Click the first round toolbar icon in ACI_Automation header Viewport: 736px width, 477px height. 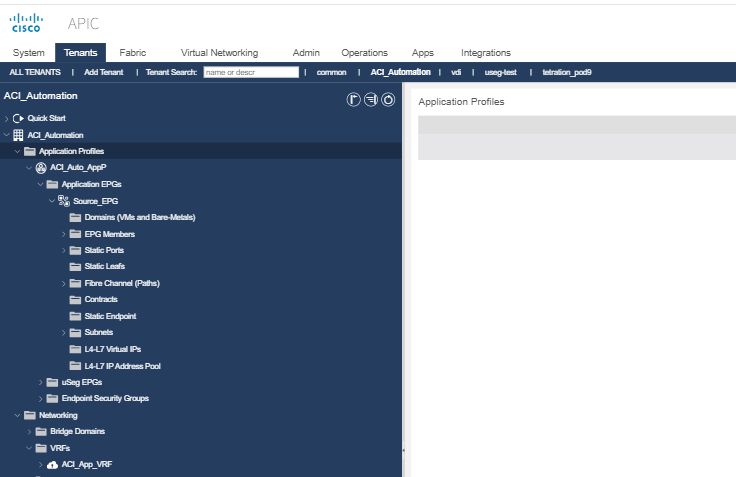353,100
